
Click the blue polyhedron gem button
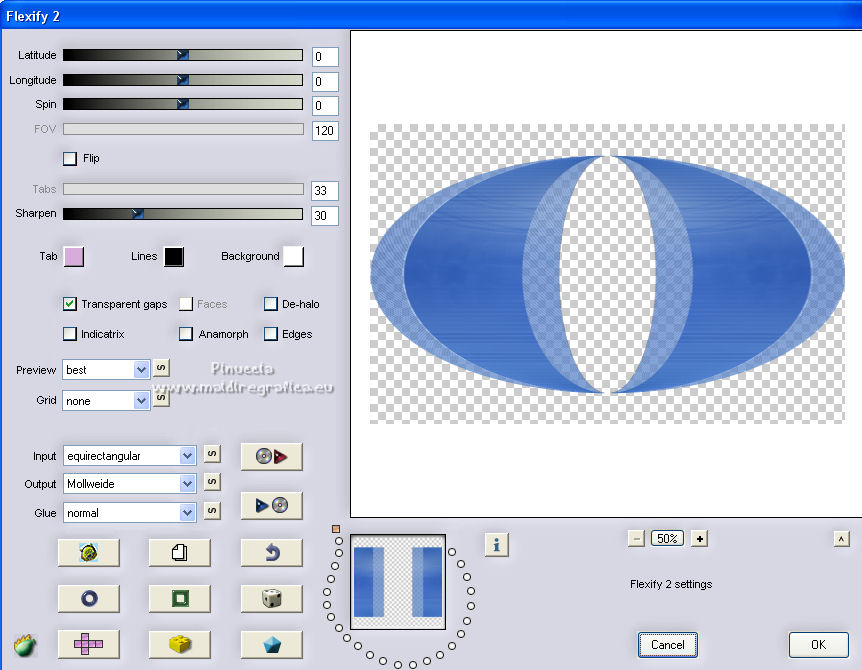[x=272, y=644]
